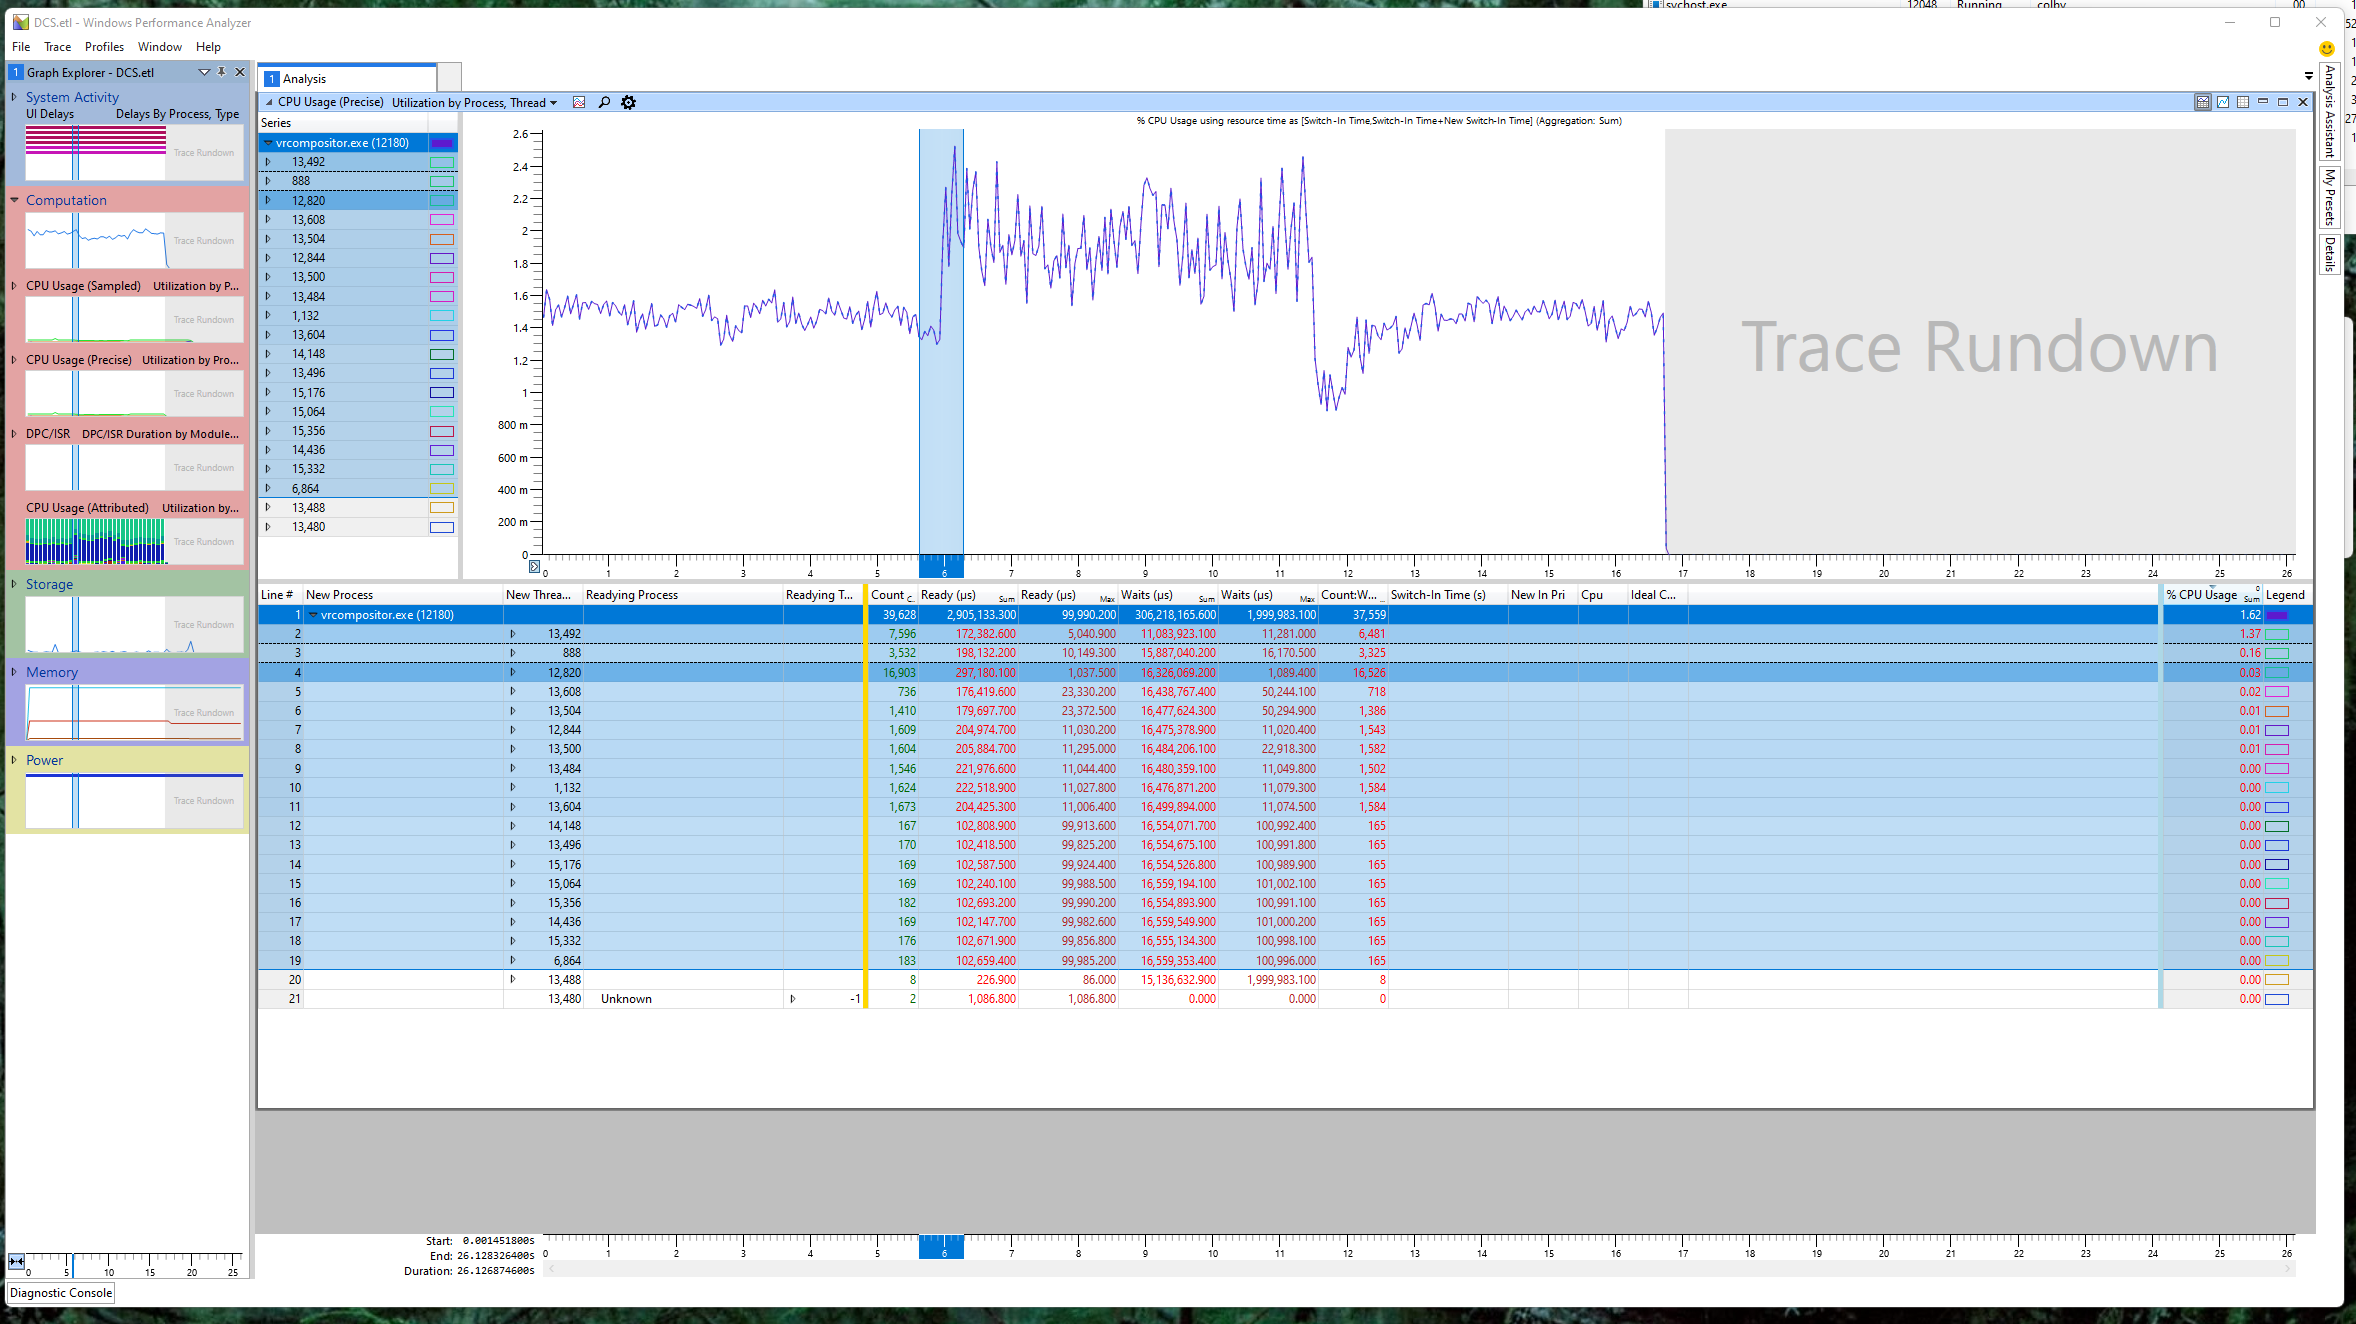Viewport: 2356px width, 1324px height.
Task: Open the tab list overflow arrow
Action: [x=2308, y=76]
